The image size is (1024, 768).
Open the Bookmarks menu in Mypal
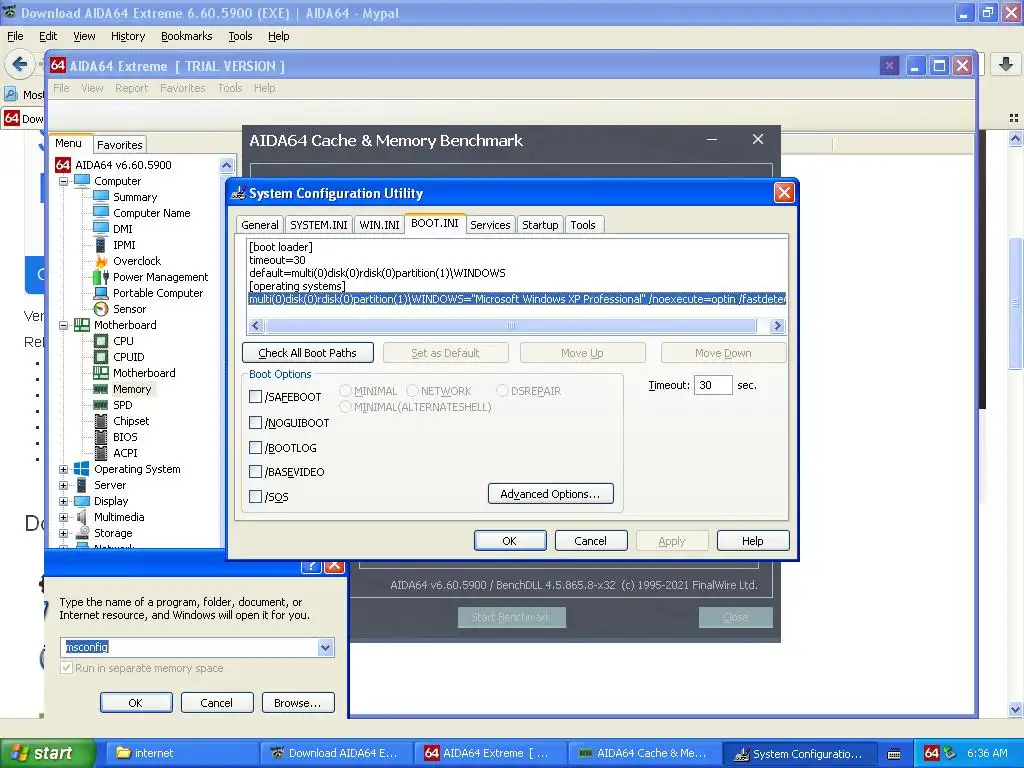pos(187,36)
